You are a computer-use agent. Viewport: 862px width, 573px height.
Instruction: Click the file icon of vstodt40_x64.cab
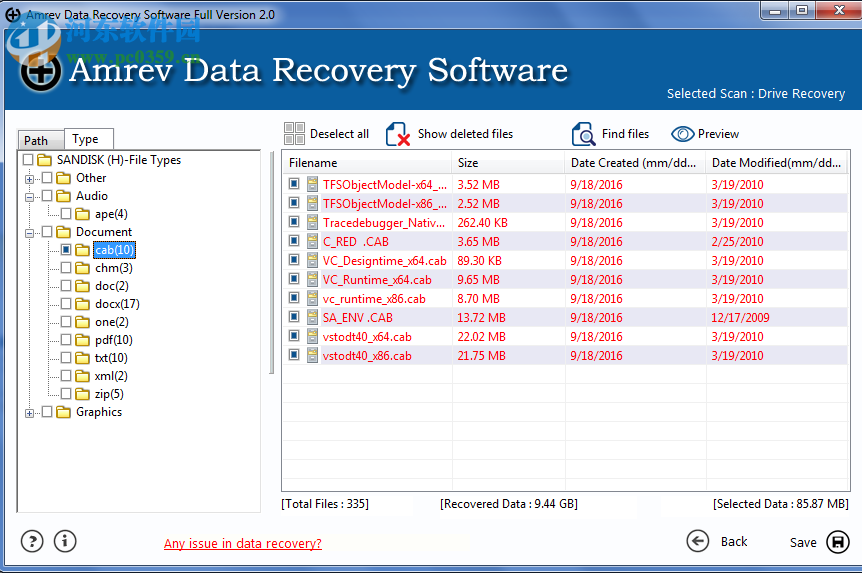tap(312, 336)
